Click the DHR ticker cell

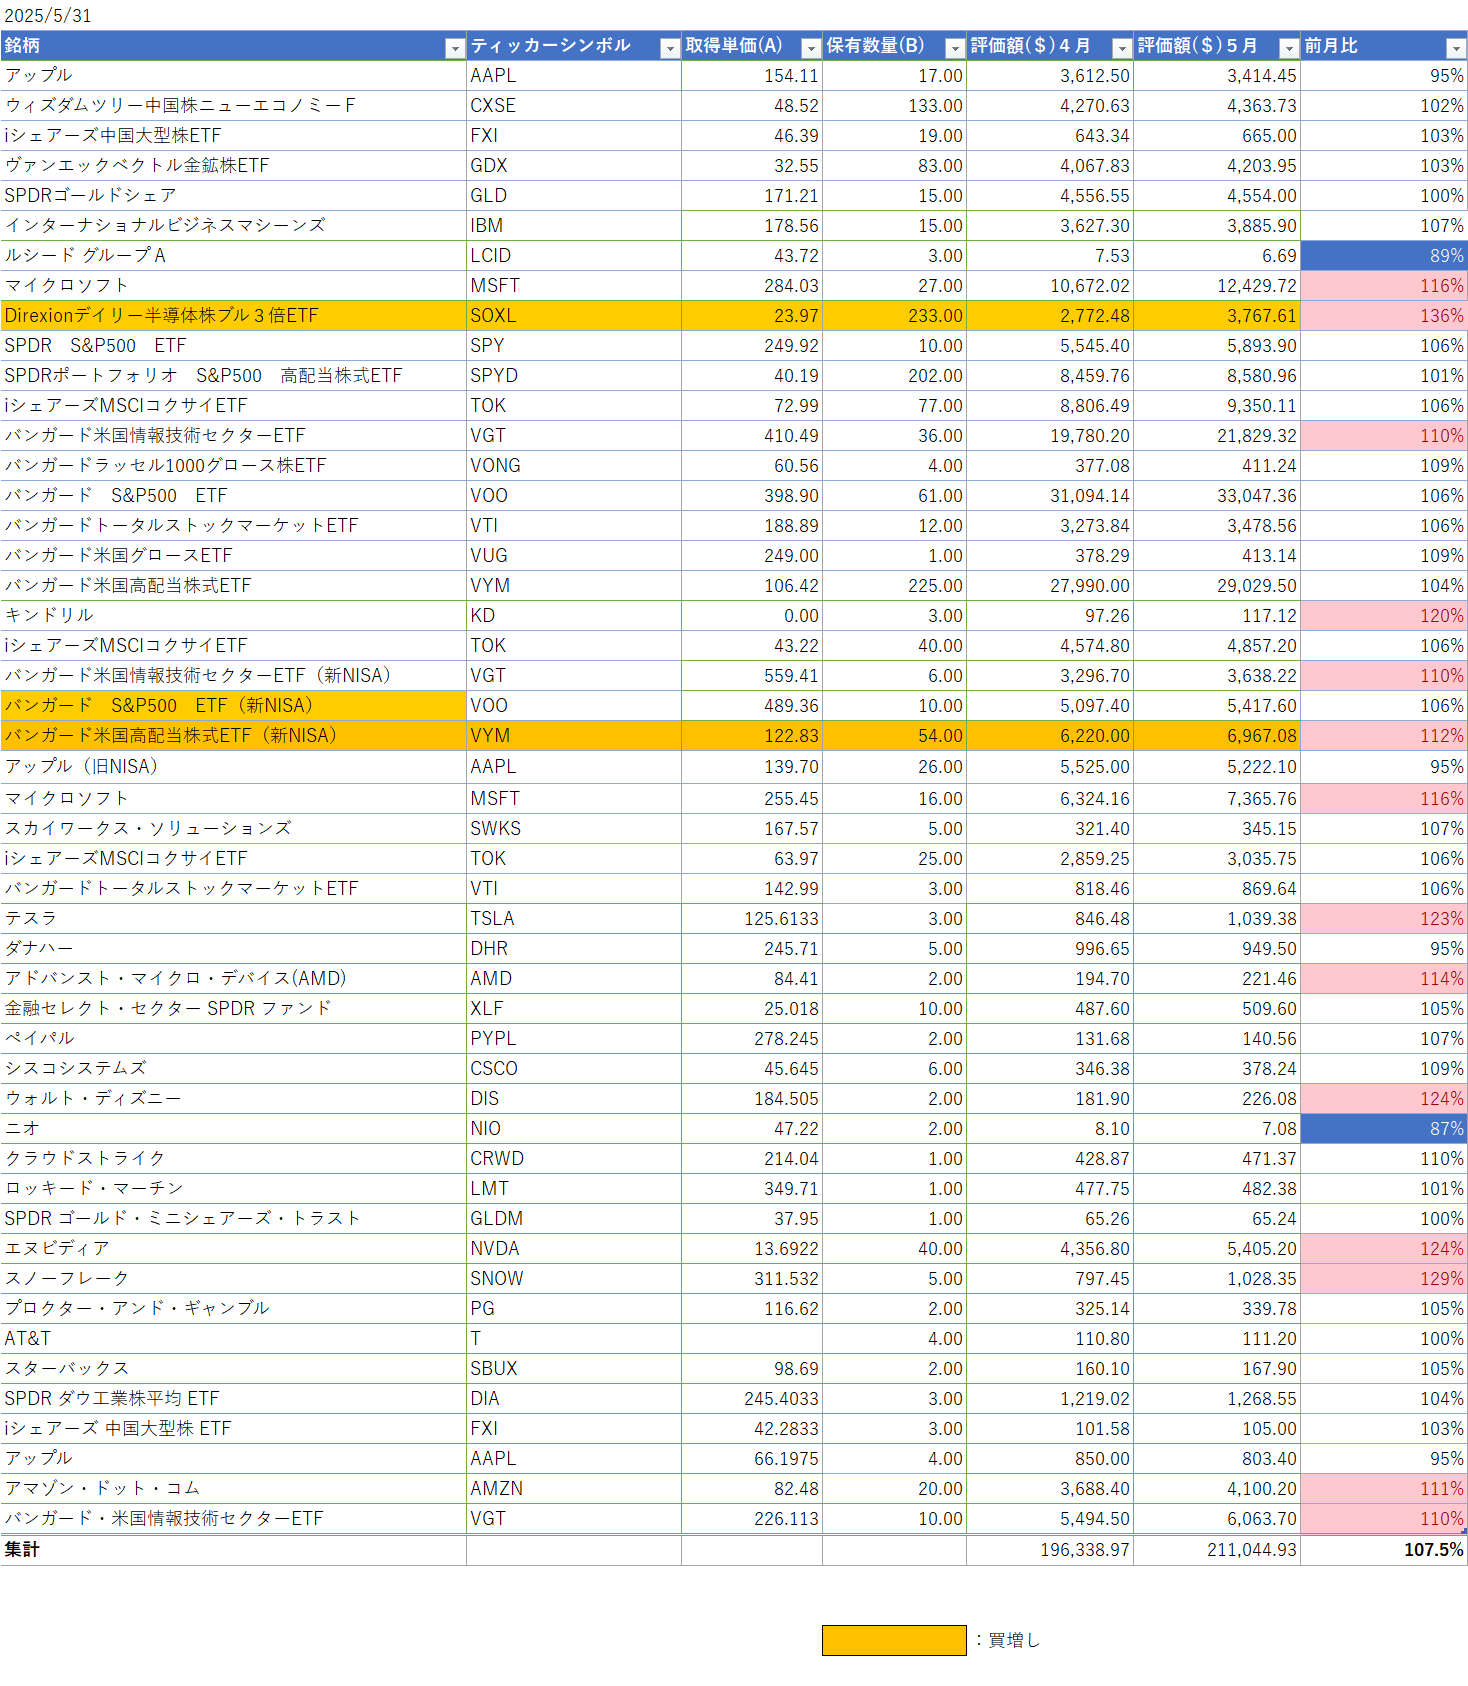pyautogui.click(x=574, y=948)
